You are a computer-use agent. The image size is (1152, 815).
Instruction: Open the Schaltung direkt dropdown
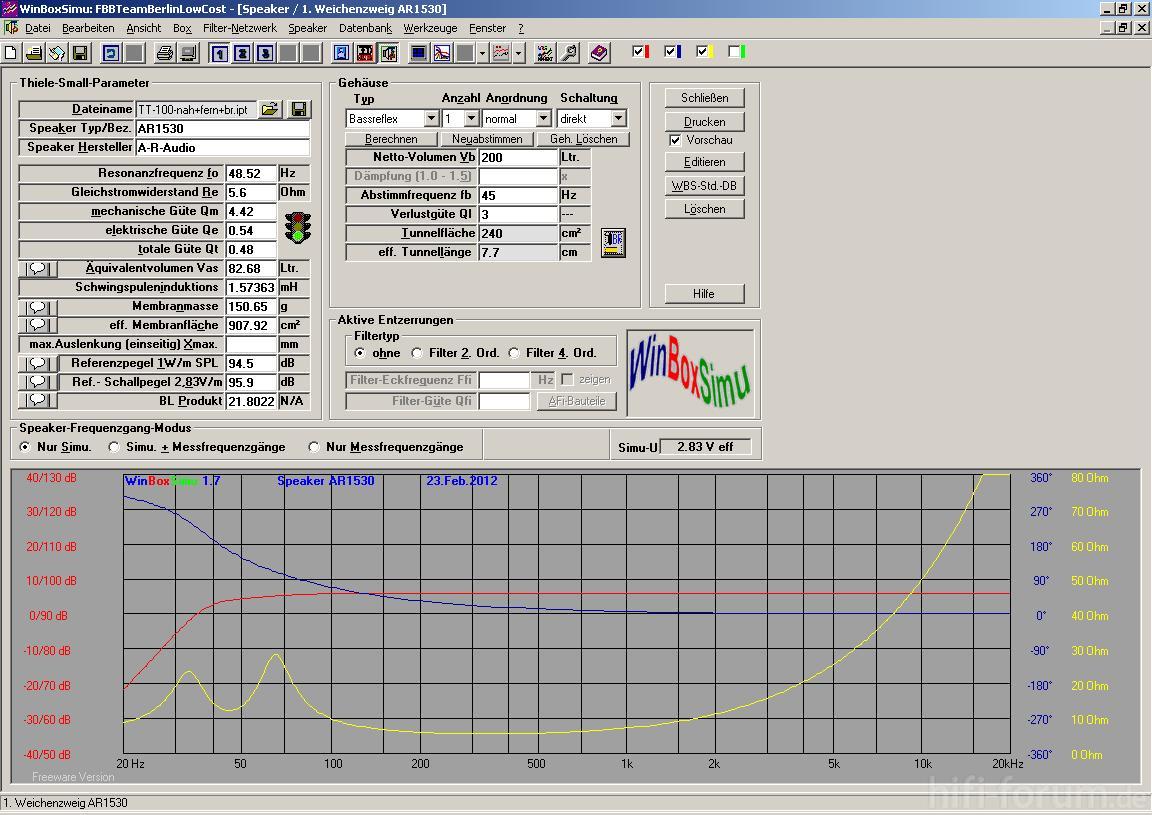(619, 118)
